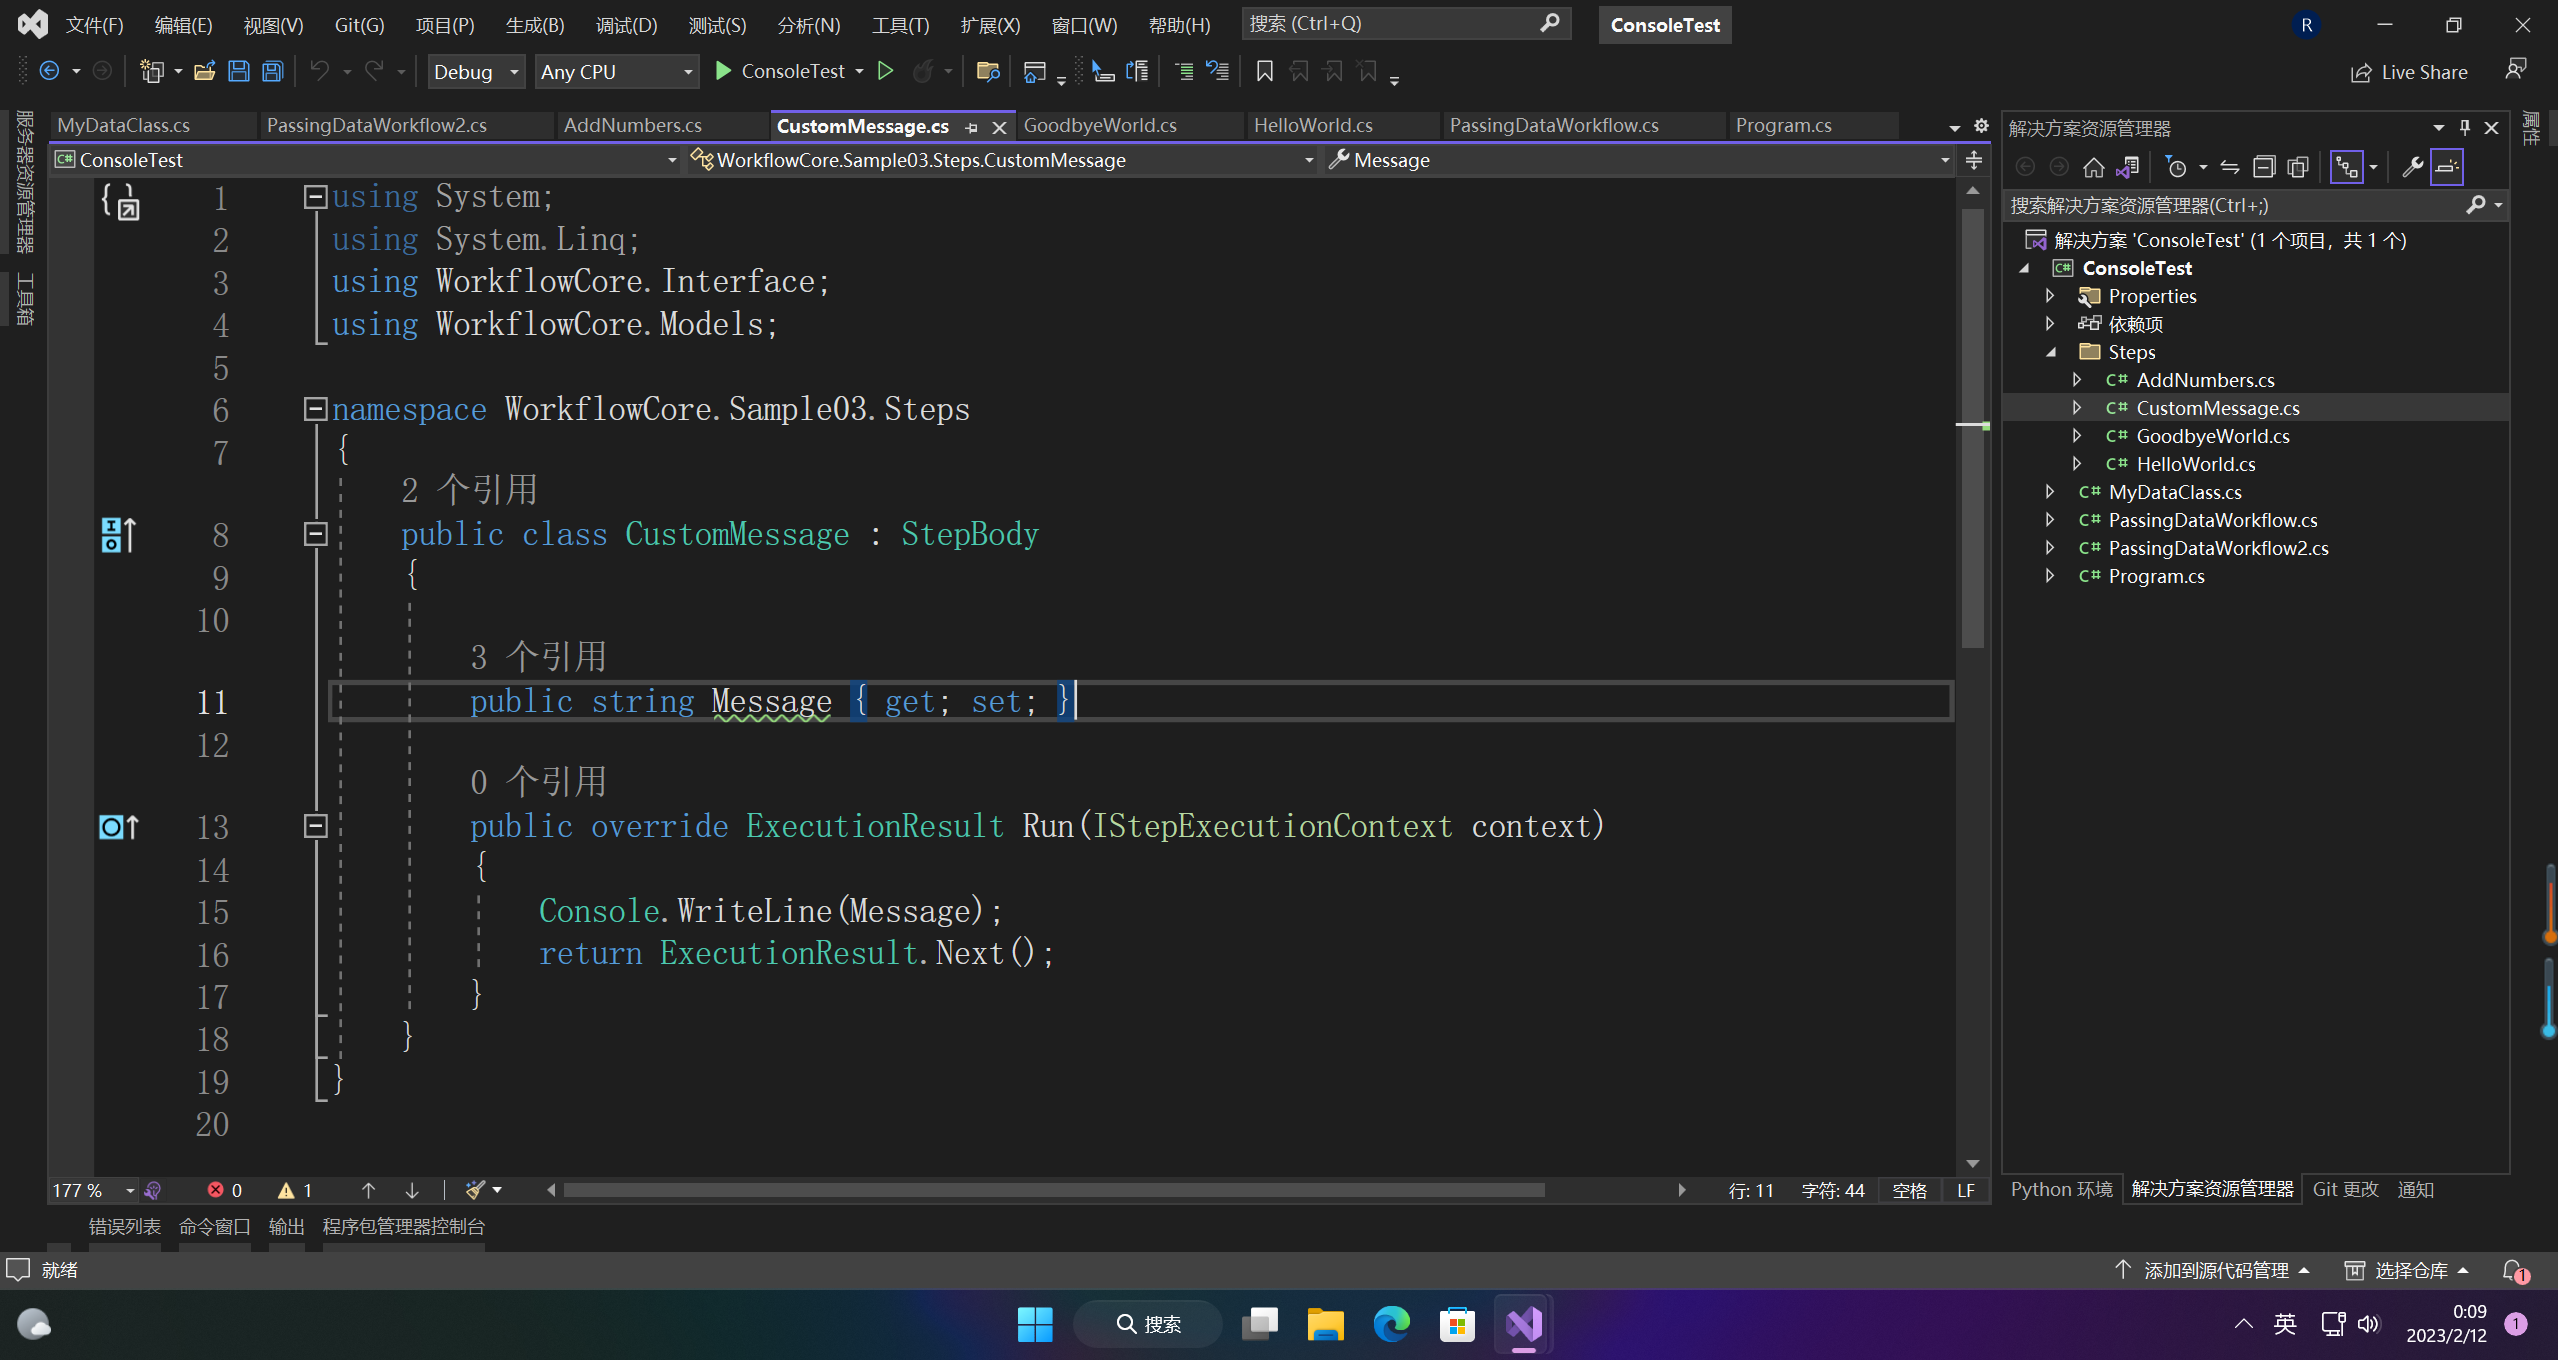Click the Save All toolbar icon

point(272,71)
